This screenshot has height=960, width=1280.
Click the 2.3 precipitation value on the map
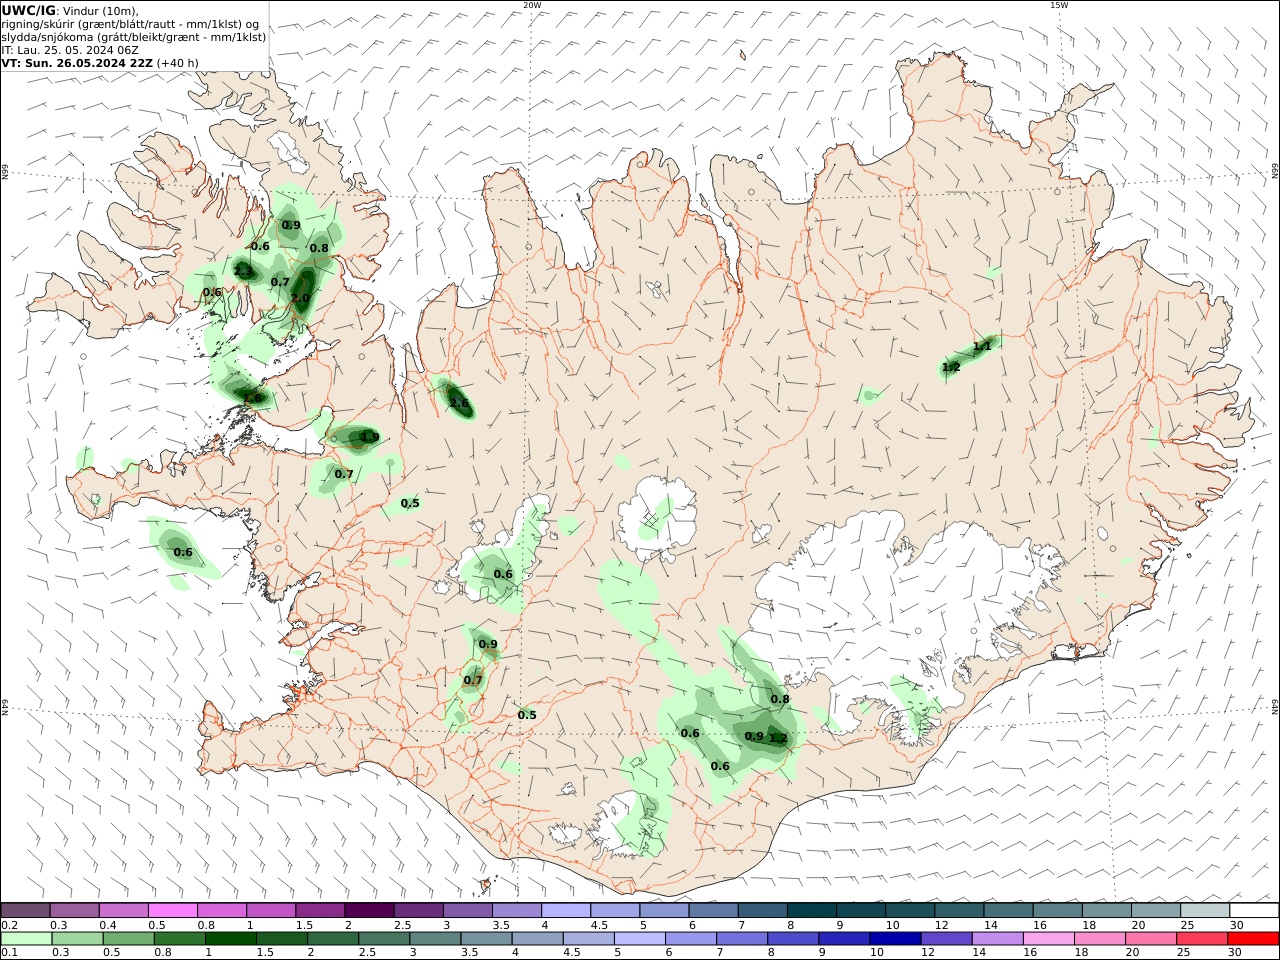point(243,271)
